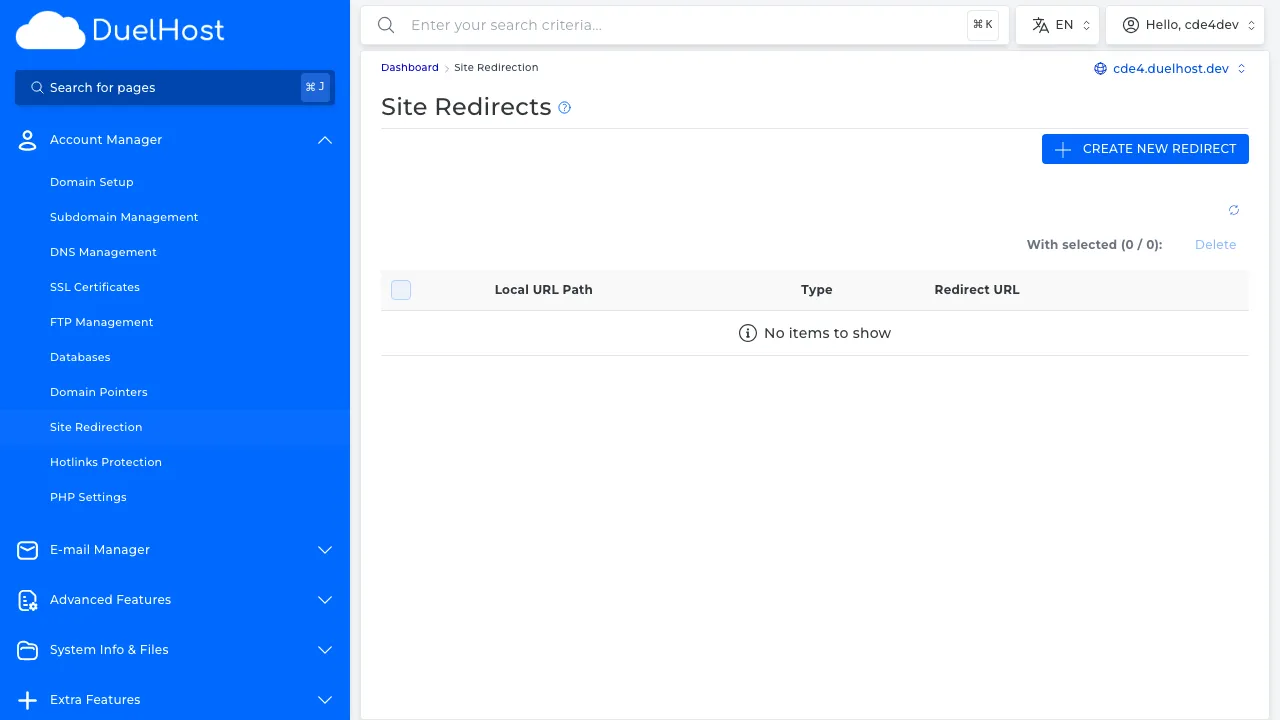This screenshot has width=1280, height=720.
Task: Click the Account Manager person icon
Action: 28,140
